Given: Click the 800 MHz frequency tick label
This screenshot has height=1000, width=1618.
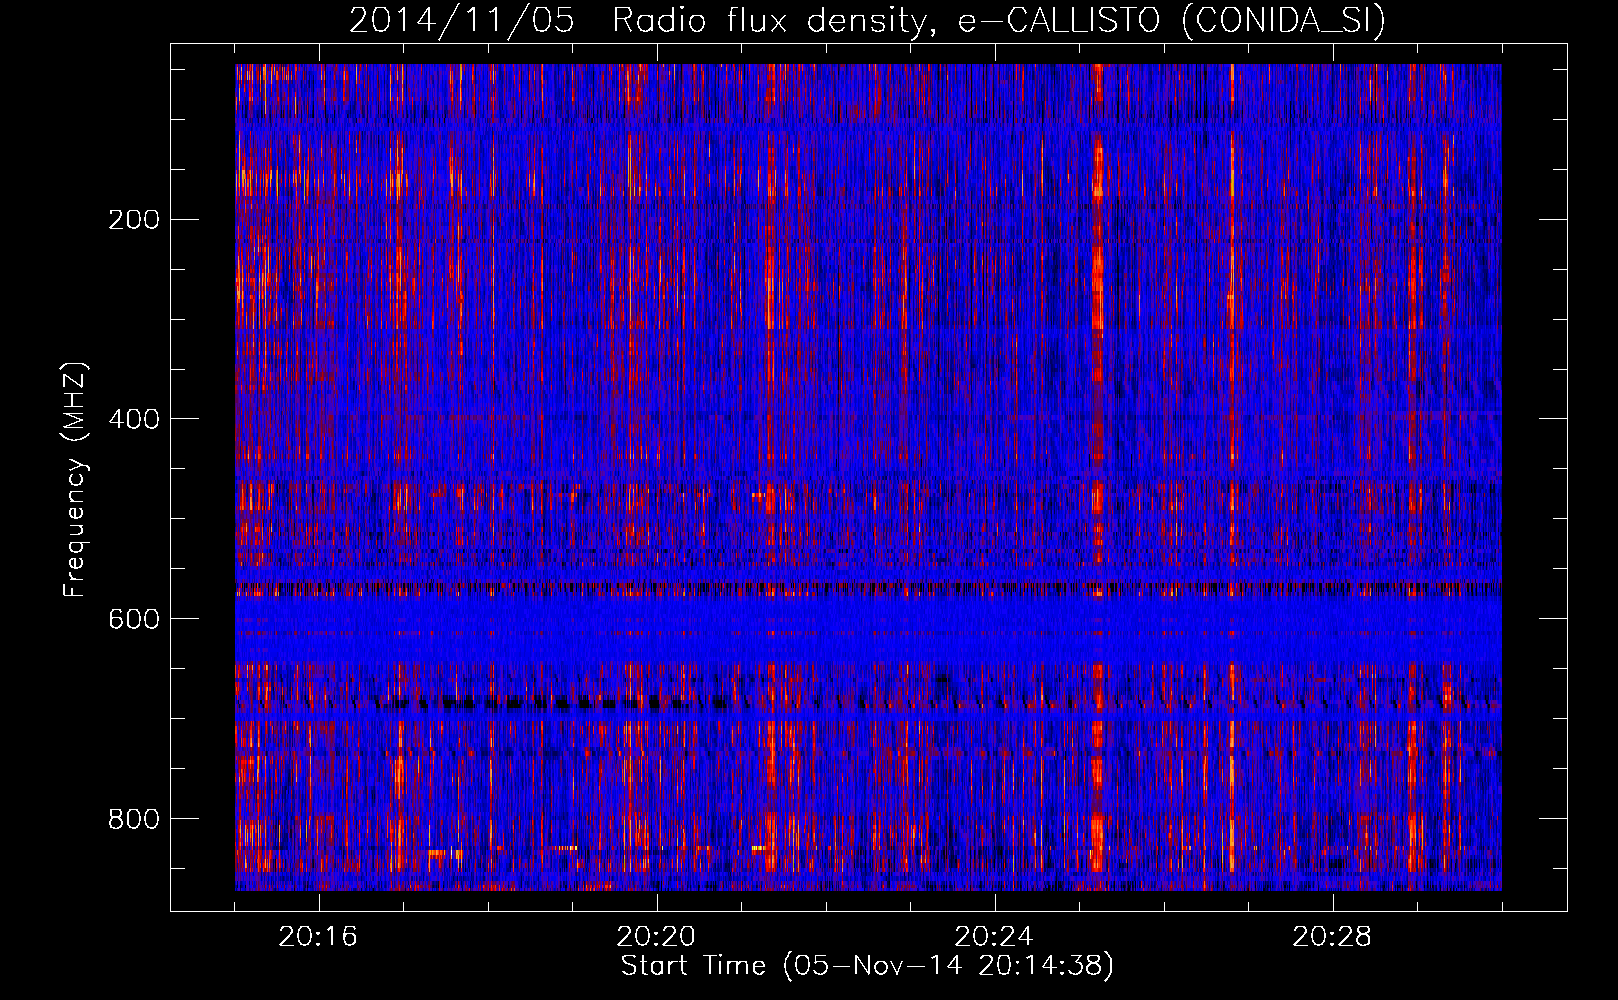Looking at the screenshot, I should click(x=133, y=819).
